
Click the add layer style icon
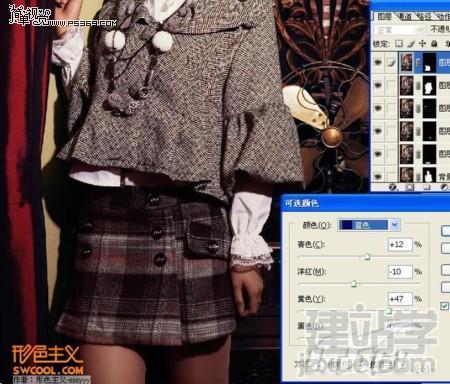coord(393,188)
